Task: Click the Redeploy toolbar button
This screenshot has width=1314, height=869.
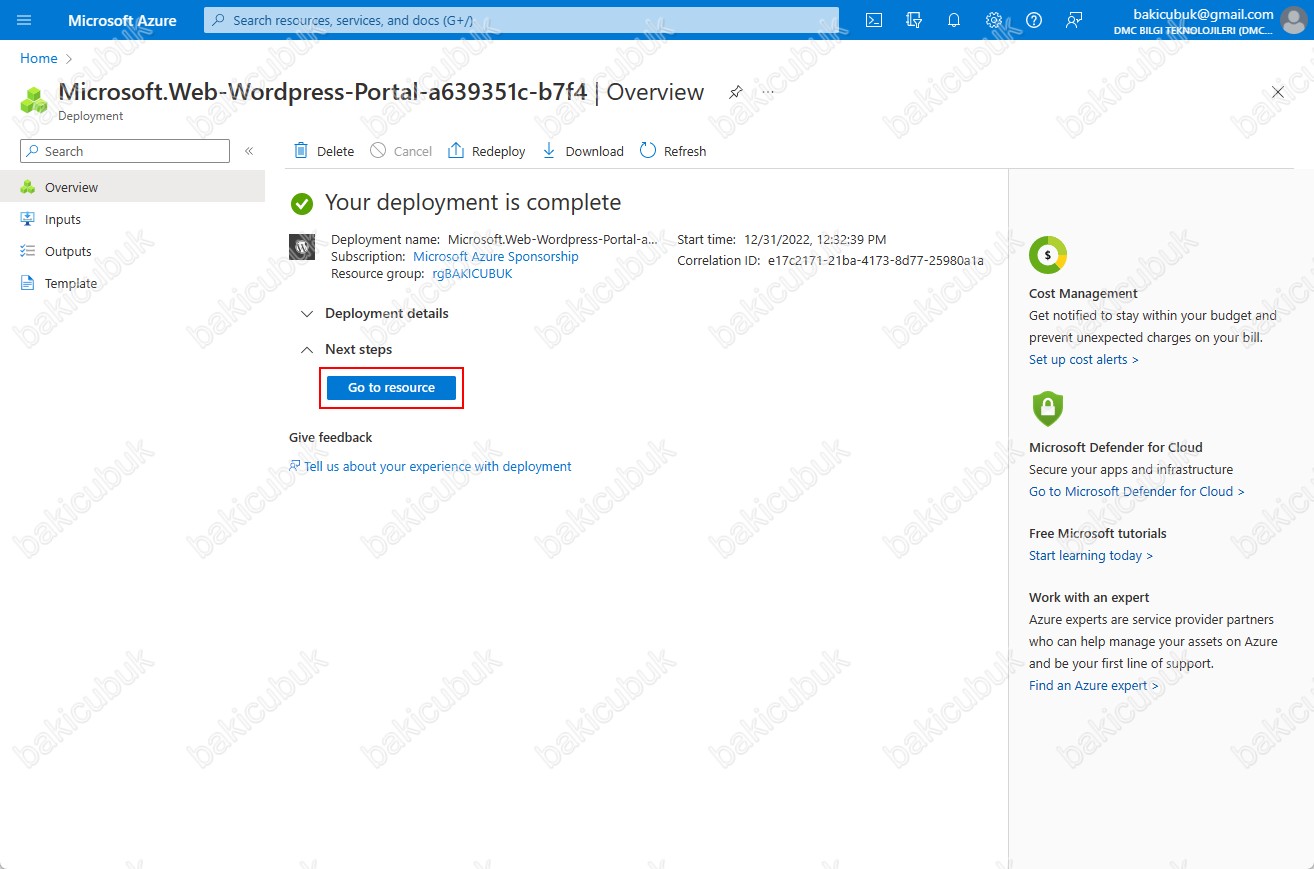Action: [x=487, y=151]
